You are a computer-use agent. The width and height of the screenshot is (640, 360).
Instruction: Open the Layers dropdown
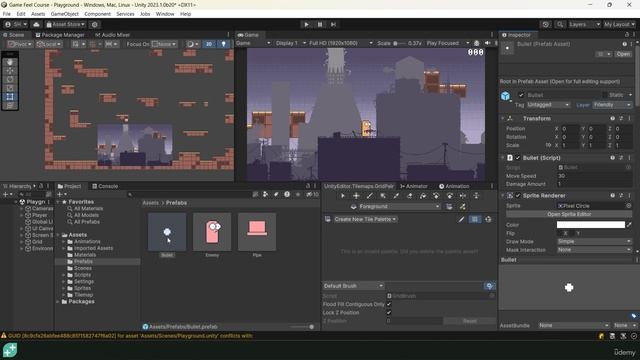click(x=584, y=24)
